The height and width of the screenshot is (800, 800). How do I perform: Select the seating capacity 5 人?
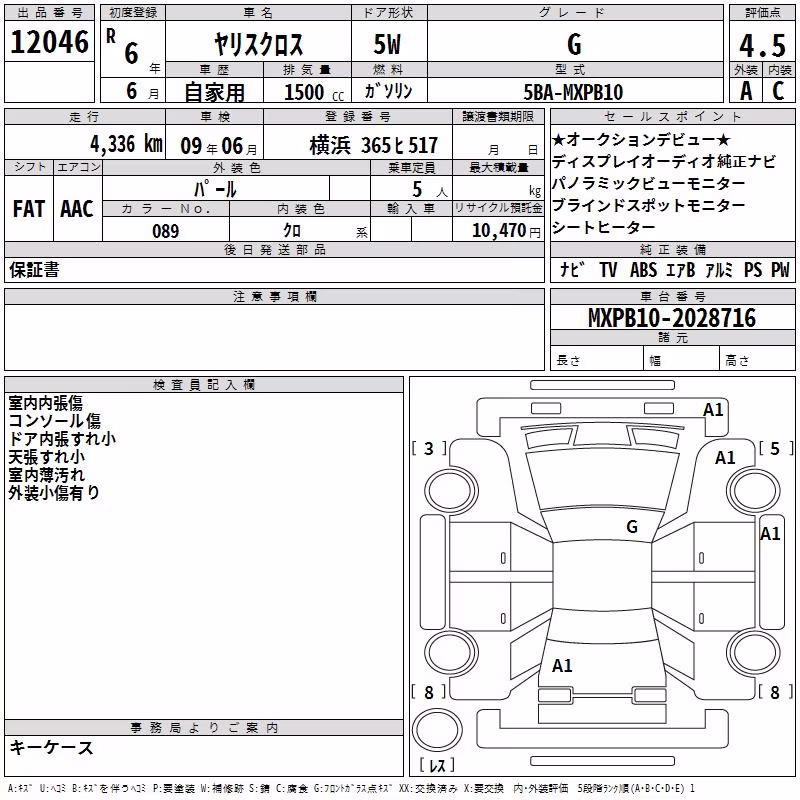point(430,189)
